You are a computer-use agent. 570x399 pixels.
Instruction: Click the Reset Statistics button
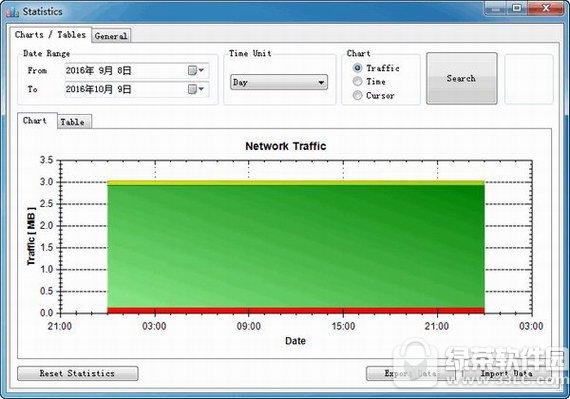pyautogui.click(x=77, y=373)
